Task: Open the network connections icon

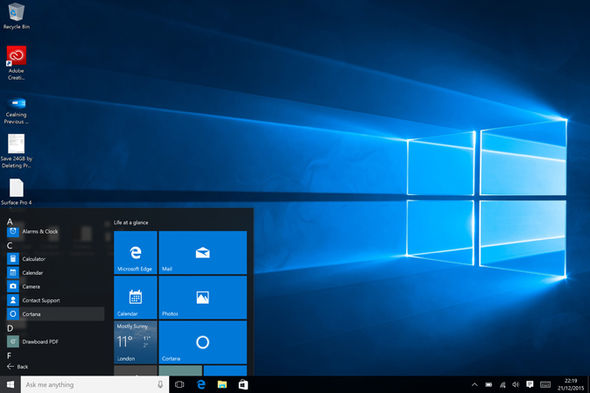Action: tap(502, 384)
